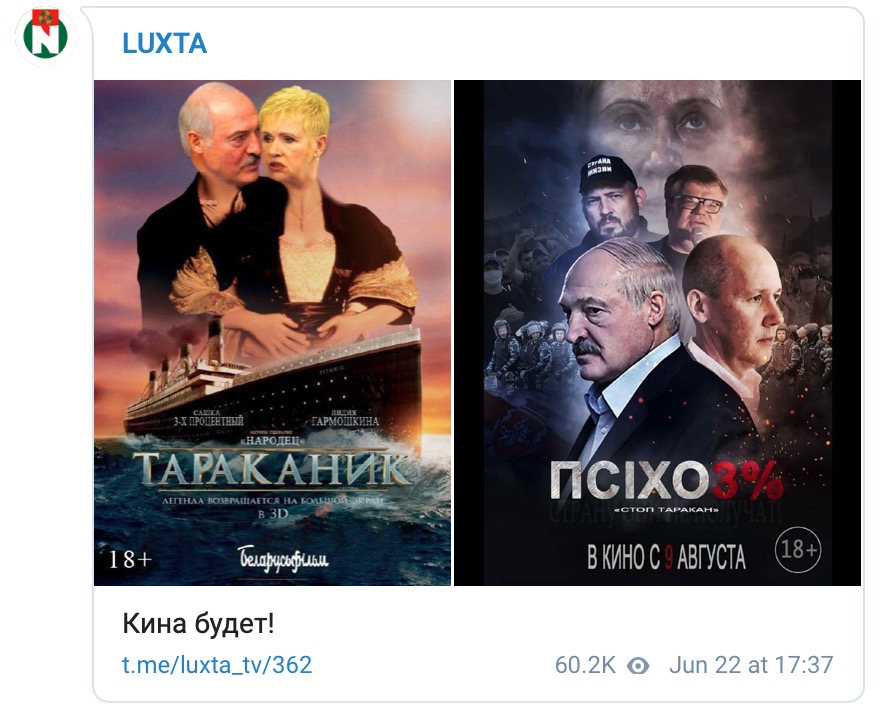
Task: Click the «НАРОДЕЦ» text on left poster
Action: pyautogui.click(x=272, y=440)
